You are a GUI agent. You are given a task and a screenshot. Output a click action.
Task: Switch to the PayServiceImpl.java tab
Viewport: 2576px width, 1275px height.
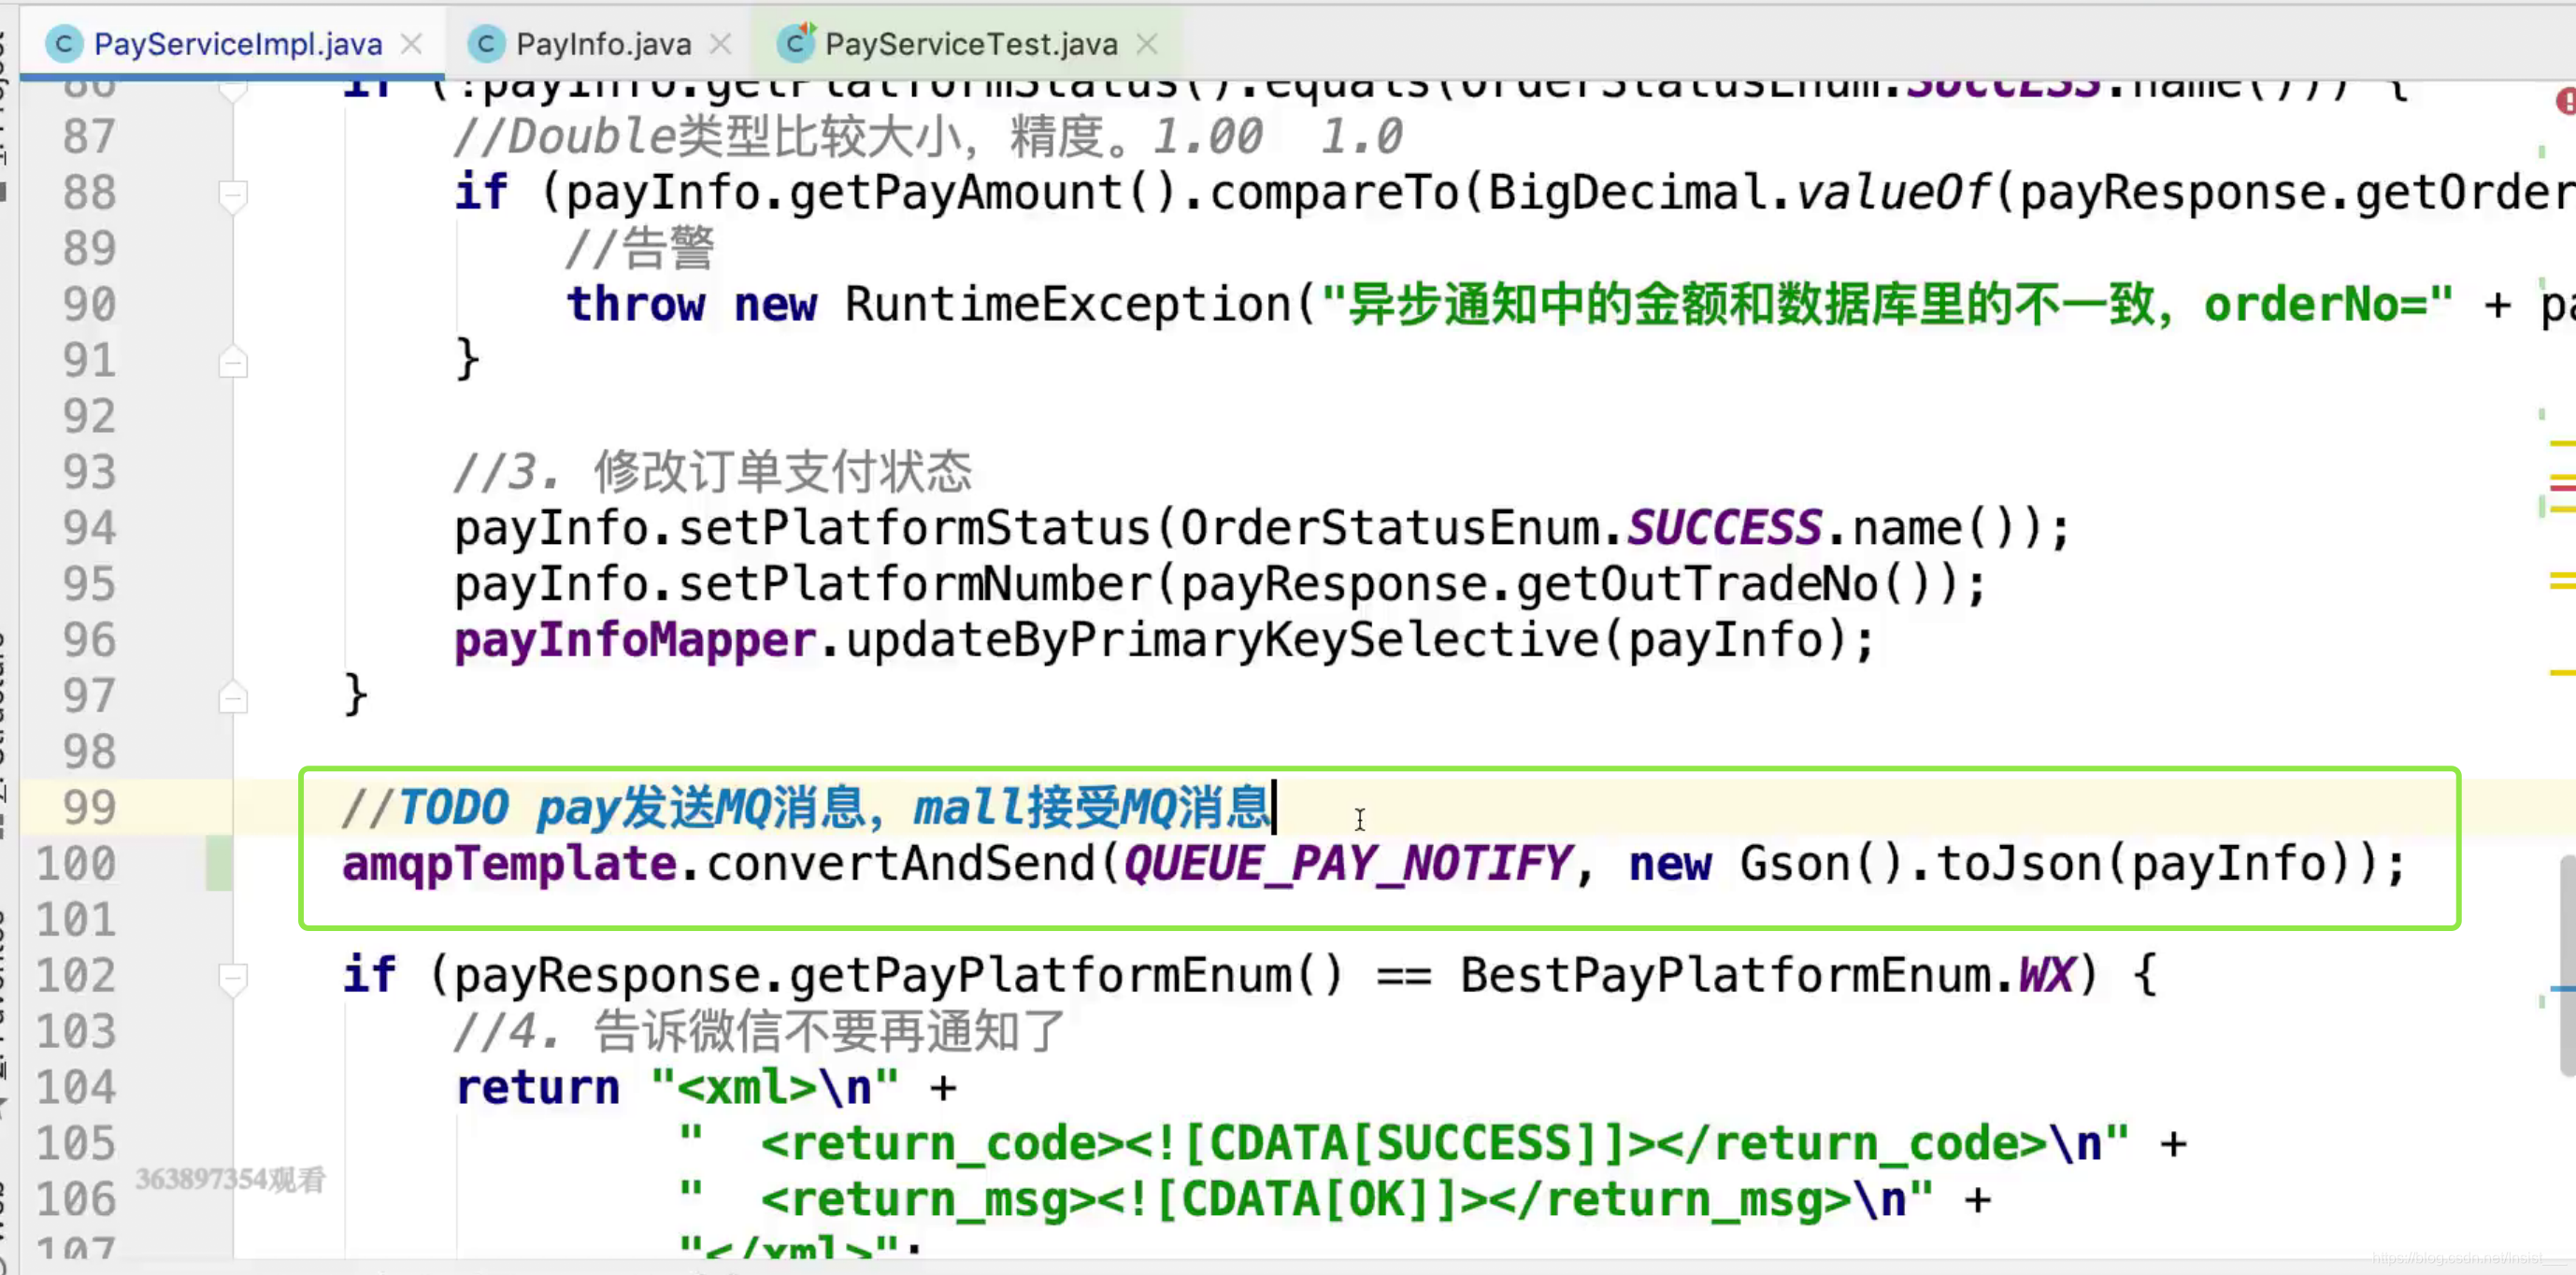pos(237,44)
